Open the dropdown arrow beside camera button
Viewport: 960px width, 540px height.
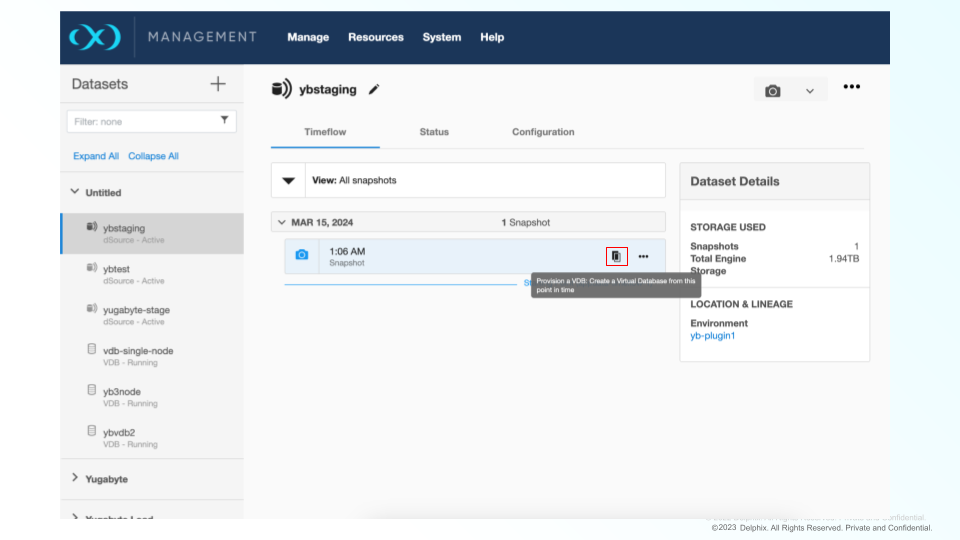(x=810, y=91)
